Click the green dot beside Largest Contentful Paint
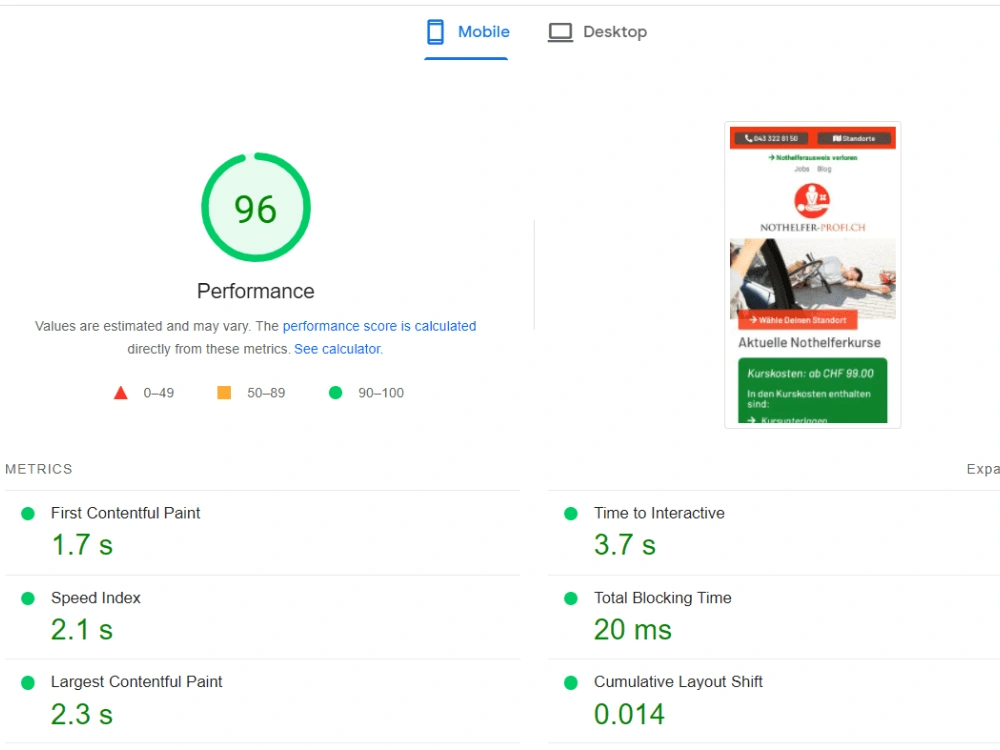The width and height of the screenshot is (1000, 750). (x=28, y=682)
